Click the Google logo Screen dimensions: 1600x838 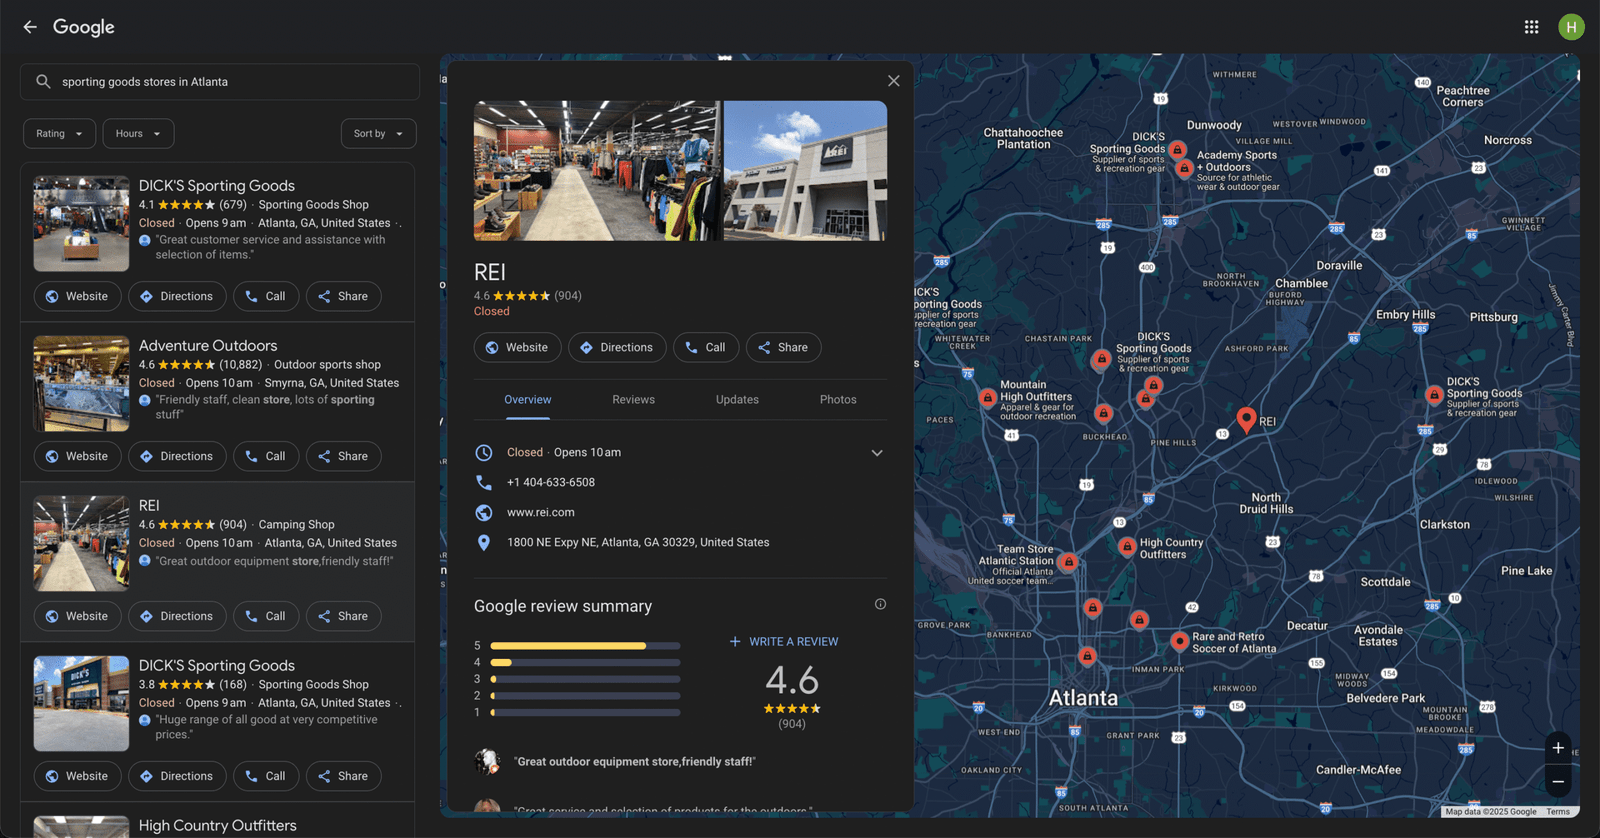pos(84,27)
